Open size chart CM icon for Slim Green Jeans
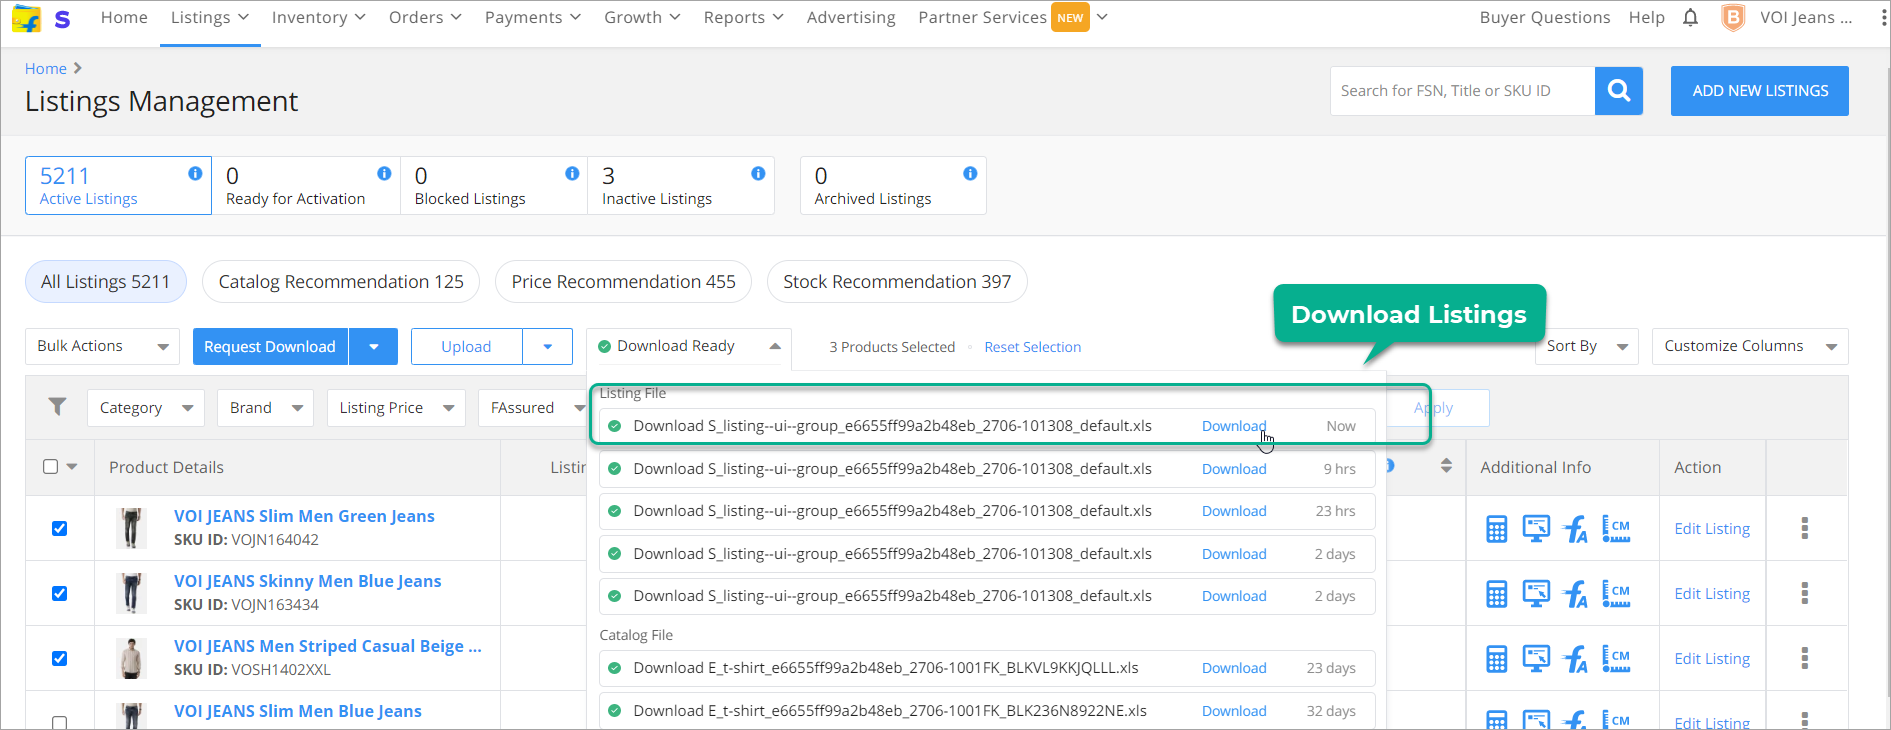The height and width of the screenshot is (730, 1891). click(x=1616, y=528)
